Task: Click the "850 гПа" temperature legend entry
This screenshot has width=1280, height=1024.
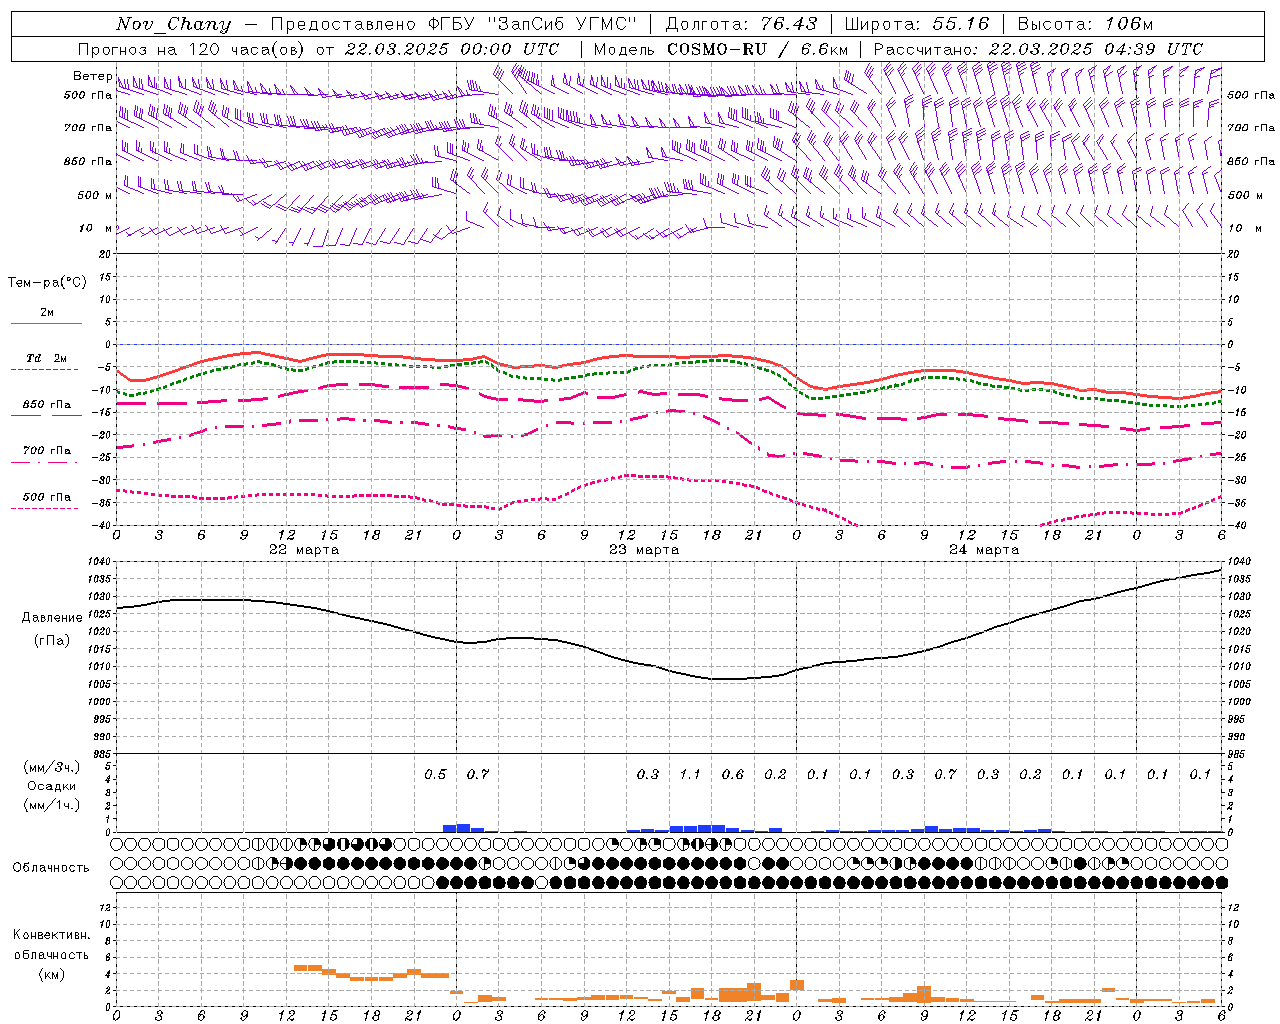Action: coord(46,405)
